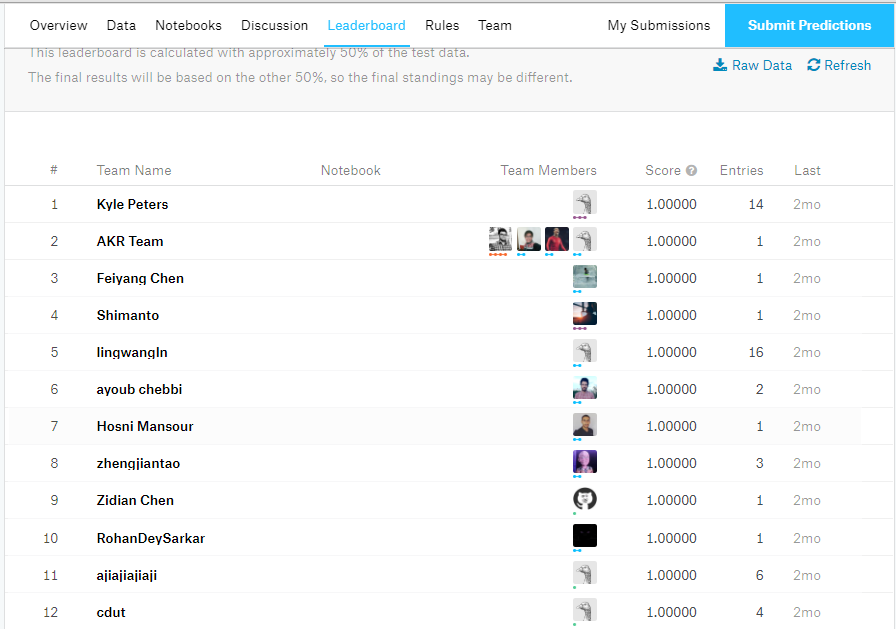Viewport: 896px width, 629px height.
Task: Open the Kyle Peters team name
Action: click(132, 205)
